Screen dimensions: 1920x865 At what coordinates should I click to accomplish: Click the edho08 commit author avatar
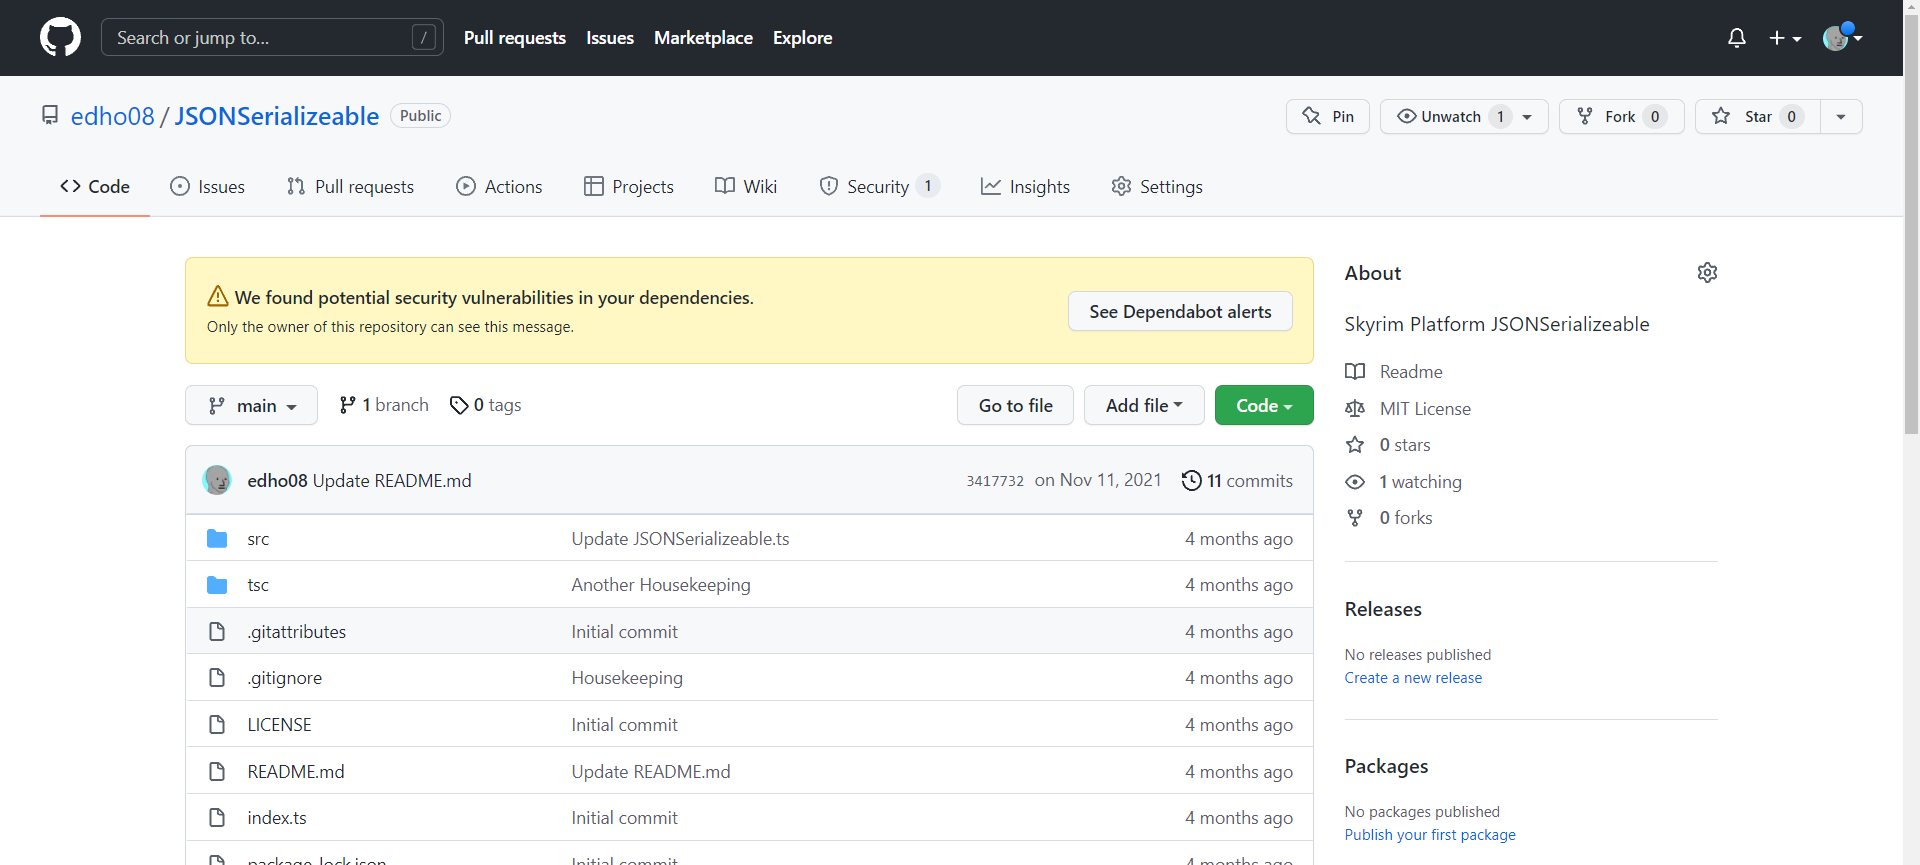pyautogui.click(x=217, y=481)
